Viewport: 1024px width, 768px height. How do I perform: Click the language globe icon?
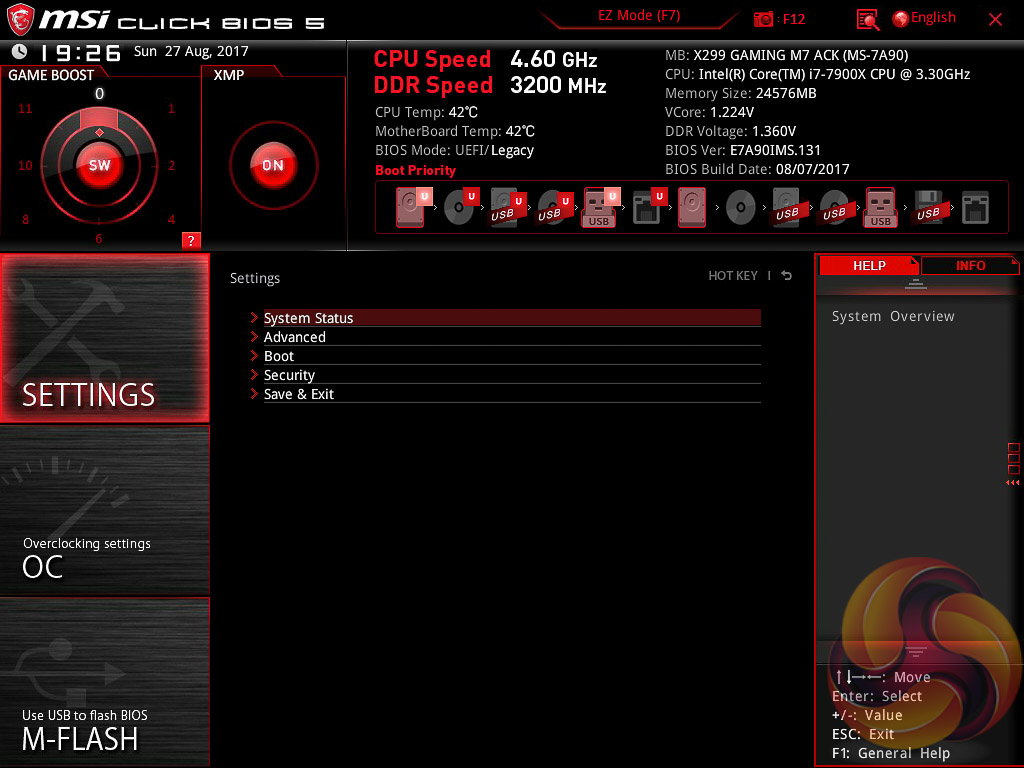point(900,19)
